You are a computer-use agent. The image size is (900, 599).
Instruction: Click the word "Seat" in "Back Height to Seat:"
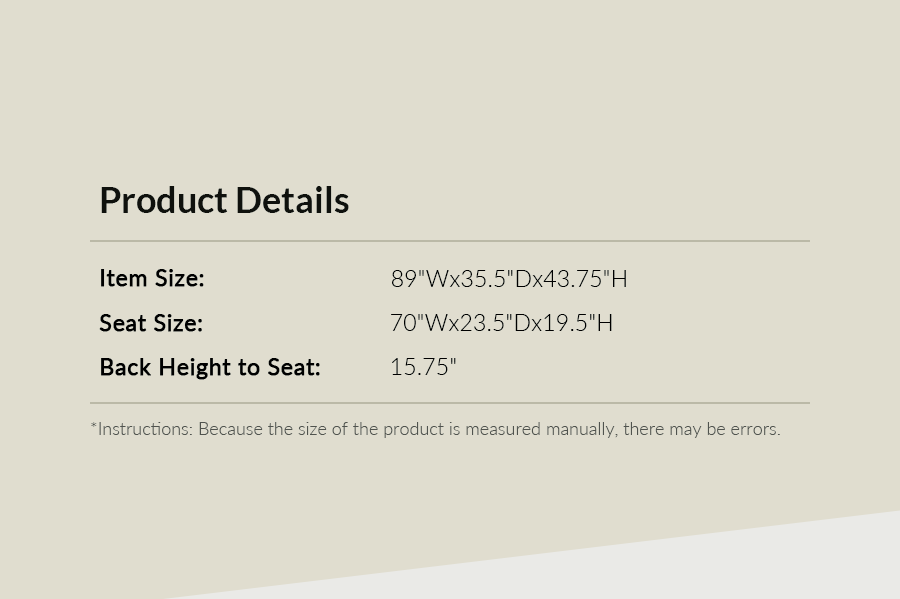pyautogui.click(x=293, y=367)
